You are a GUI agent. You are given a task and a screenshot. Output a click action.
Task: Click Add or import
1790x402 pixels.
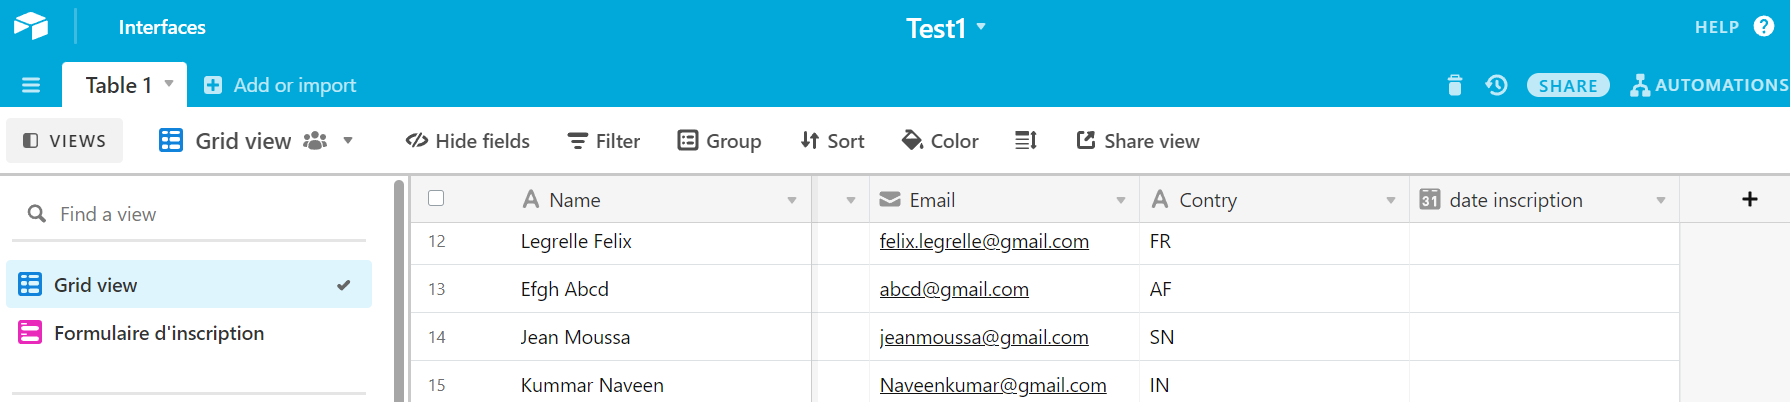(x=280, y=85)
